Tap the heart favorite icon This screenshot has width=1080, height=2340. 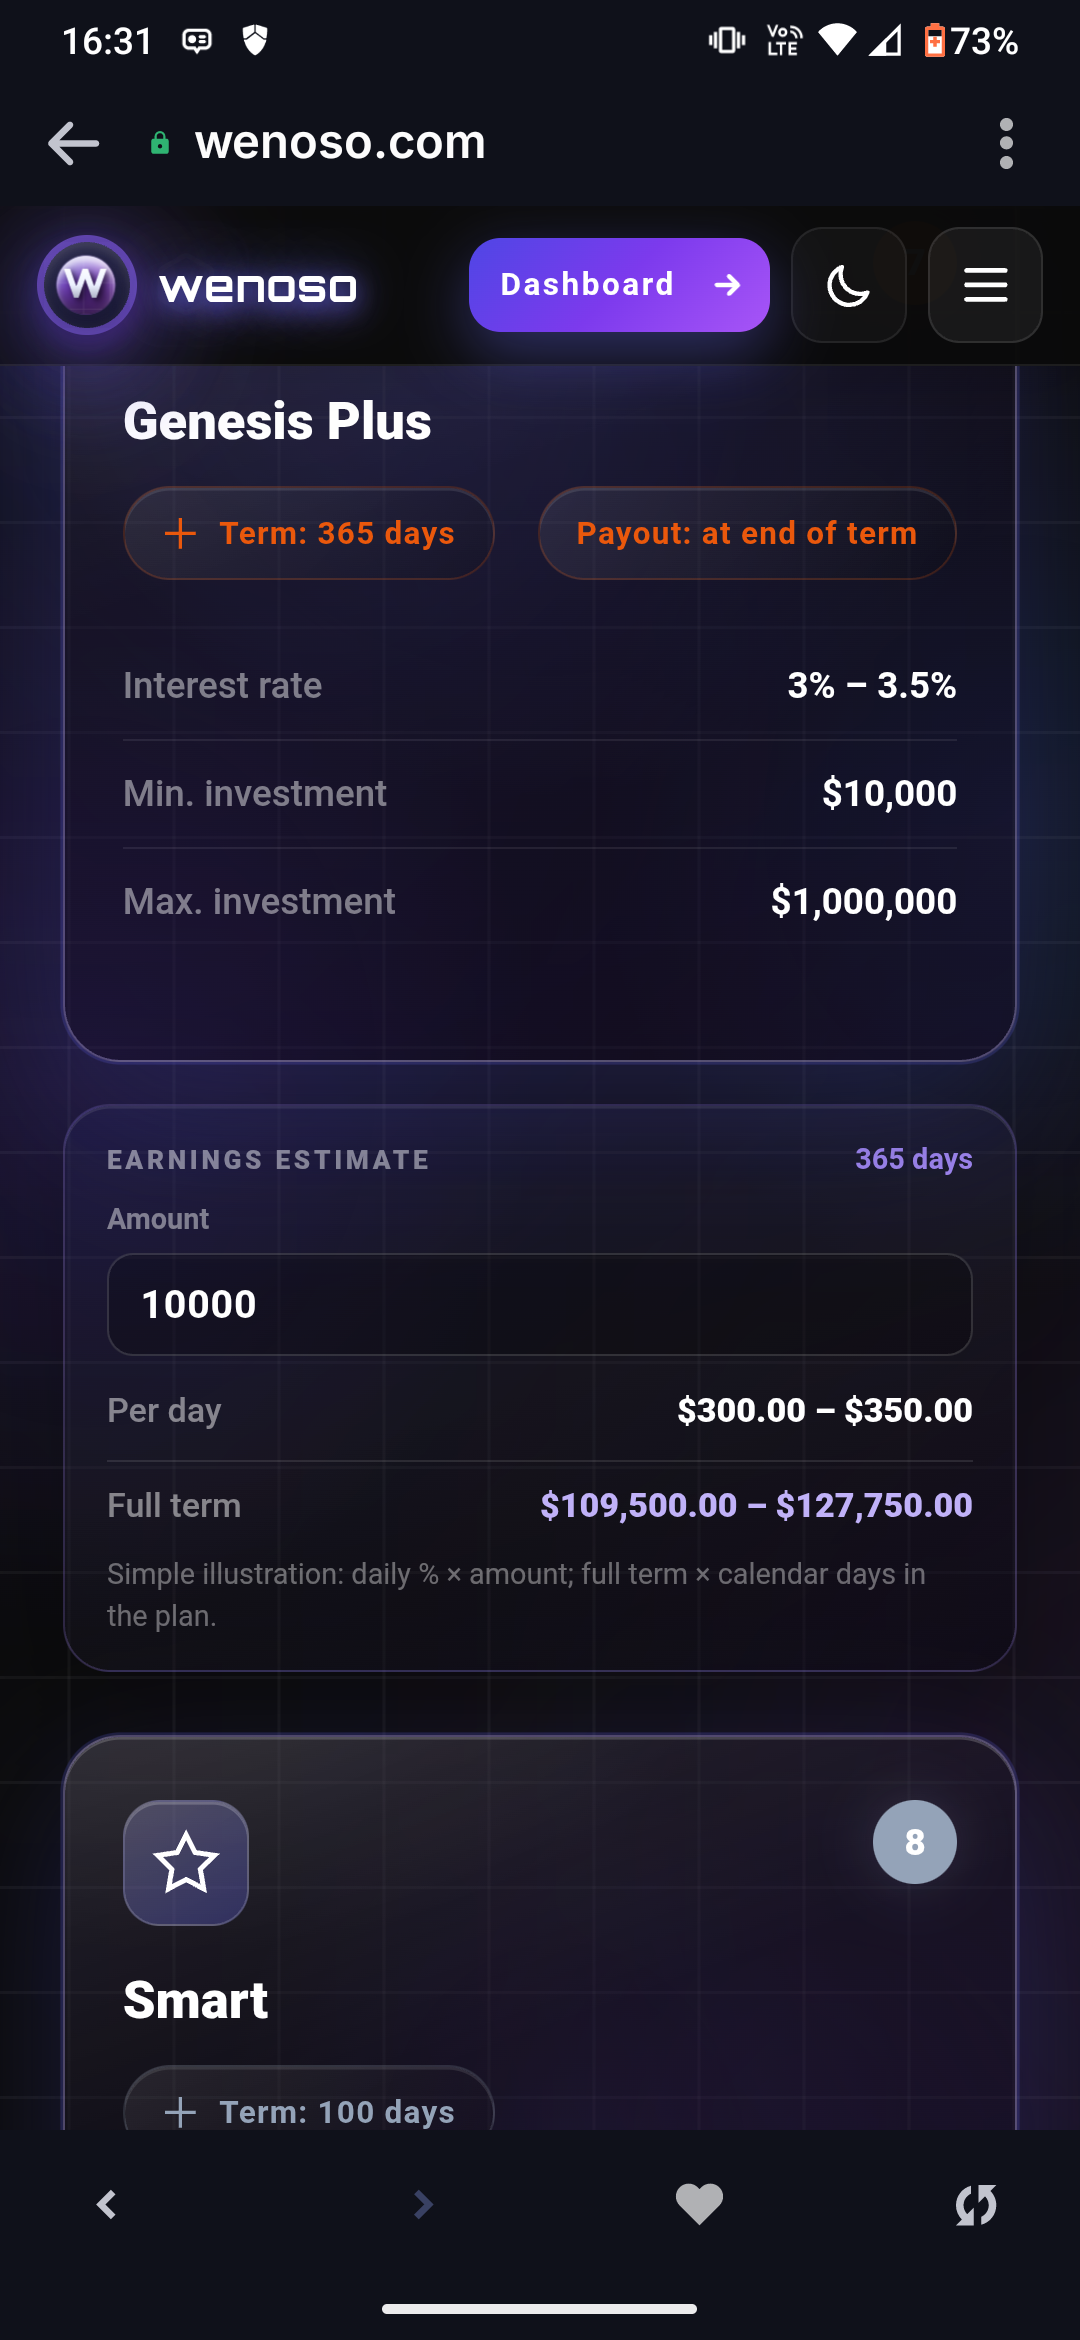699,2204
